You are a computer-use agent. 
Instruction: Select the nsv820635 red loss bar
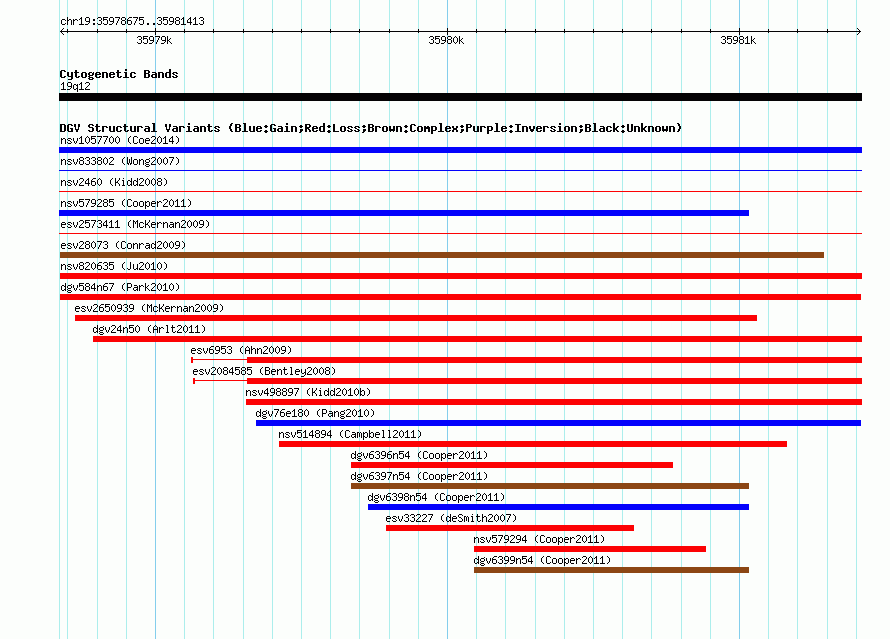coord(460,276)
